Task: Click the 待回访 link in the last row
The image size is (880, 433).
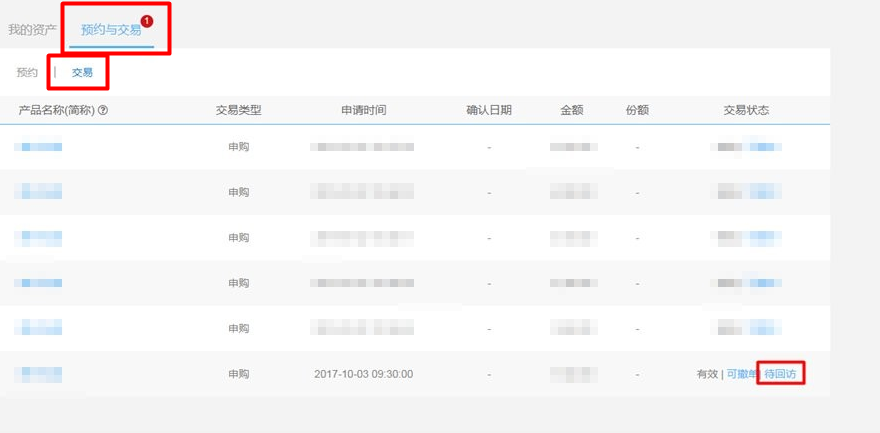Action: coord(780,374)
